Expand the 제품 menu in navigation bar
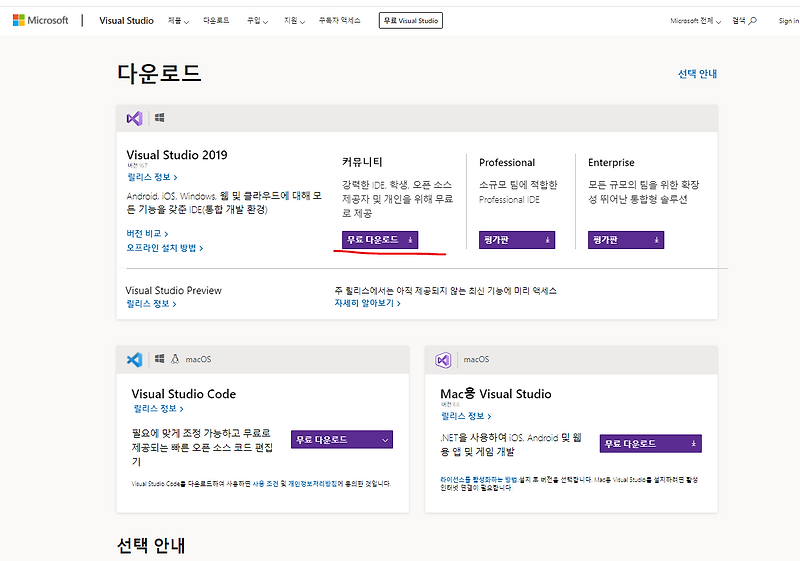The width and height of the screenshot is (800, 561). coord(179,21)
